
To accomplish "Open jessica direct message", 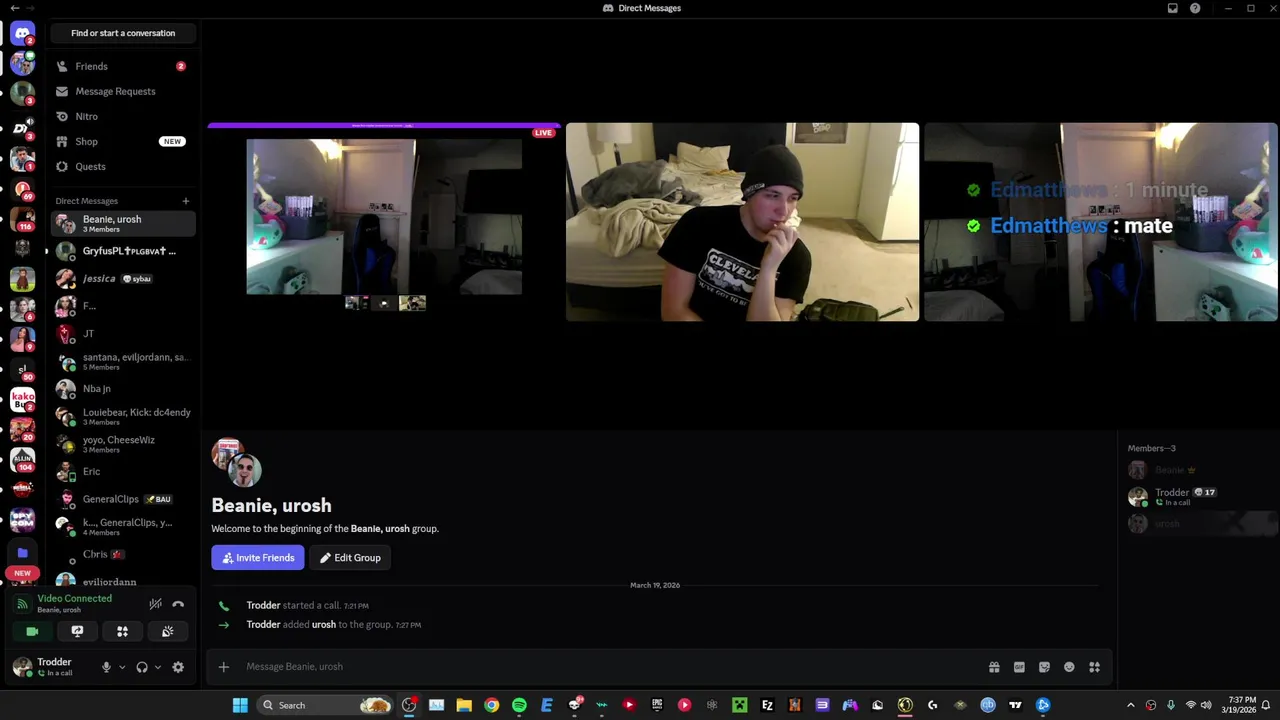I will pyautogui.click(x=123, y=278).
